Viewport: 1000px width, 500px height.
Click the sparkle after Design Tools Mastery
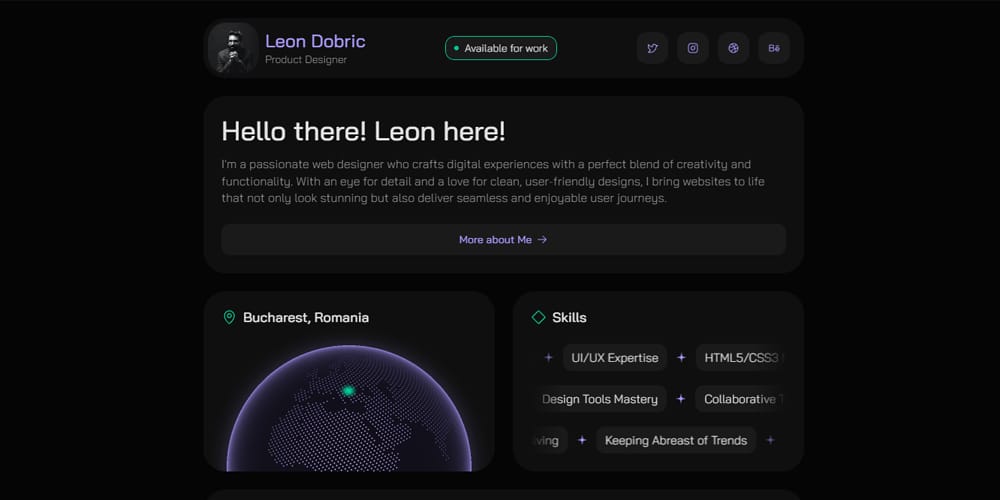click(x=681, y=399)
